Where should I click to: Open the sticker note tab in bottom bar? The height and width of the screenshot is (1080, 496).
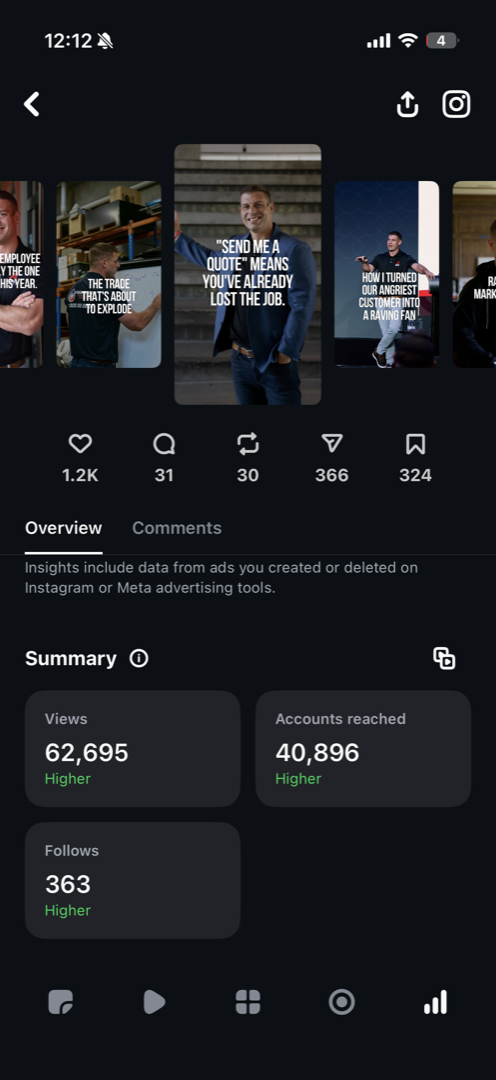point(61,1002)
